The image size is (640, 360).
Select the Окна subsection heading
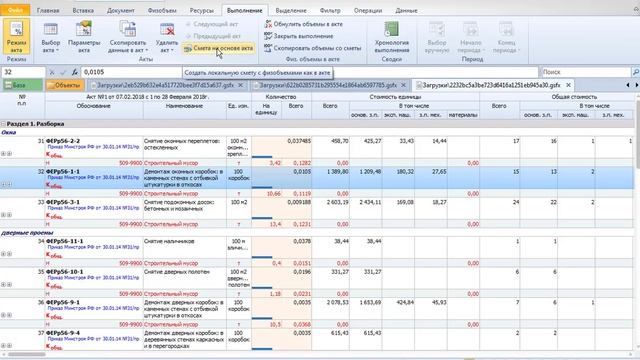9,132
